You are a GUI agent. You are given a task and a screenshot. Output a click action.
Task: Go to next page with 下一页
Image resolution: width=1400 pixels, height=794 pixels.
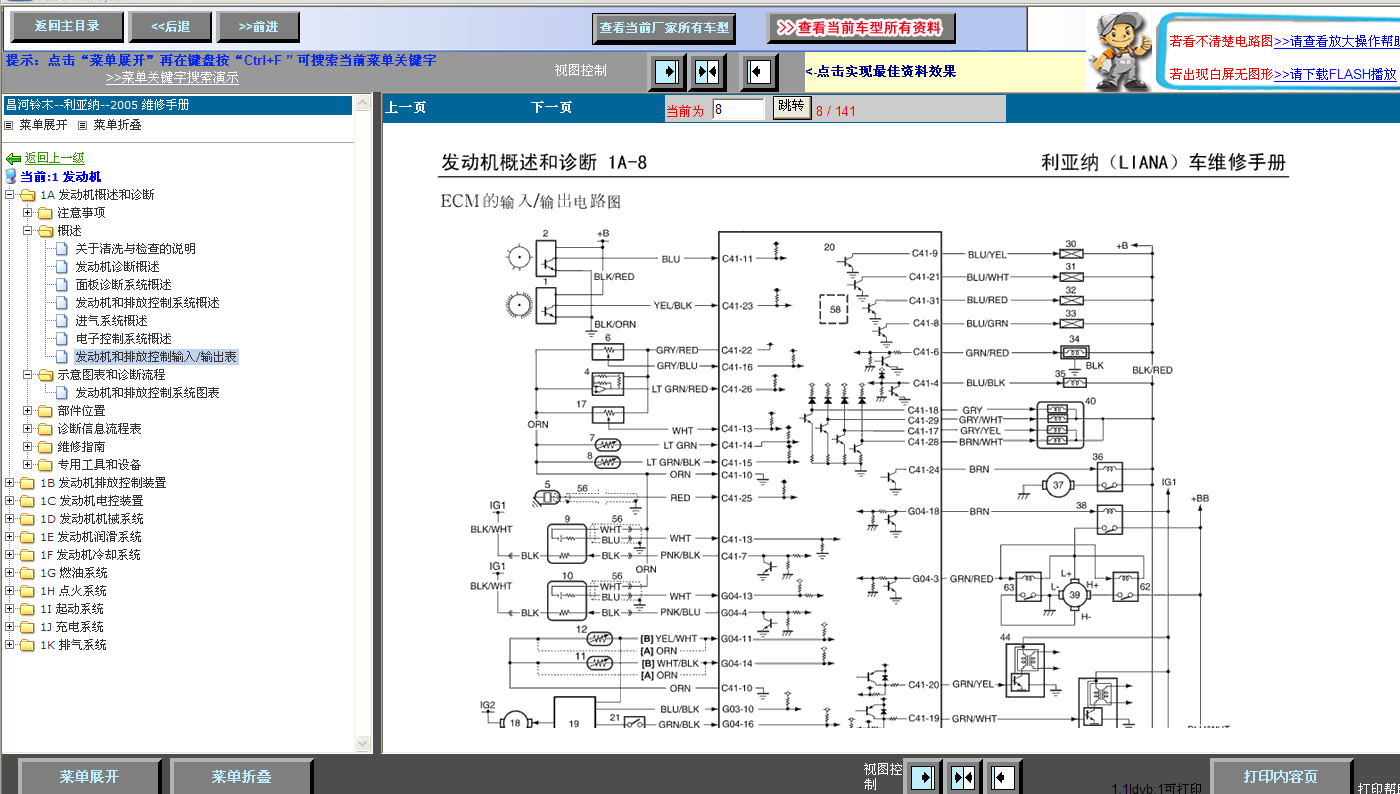coord(551,108)
